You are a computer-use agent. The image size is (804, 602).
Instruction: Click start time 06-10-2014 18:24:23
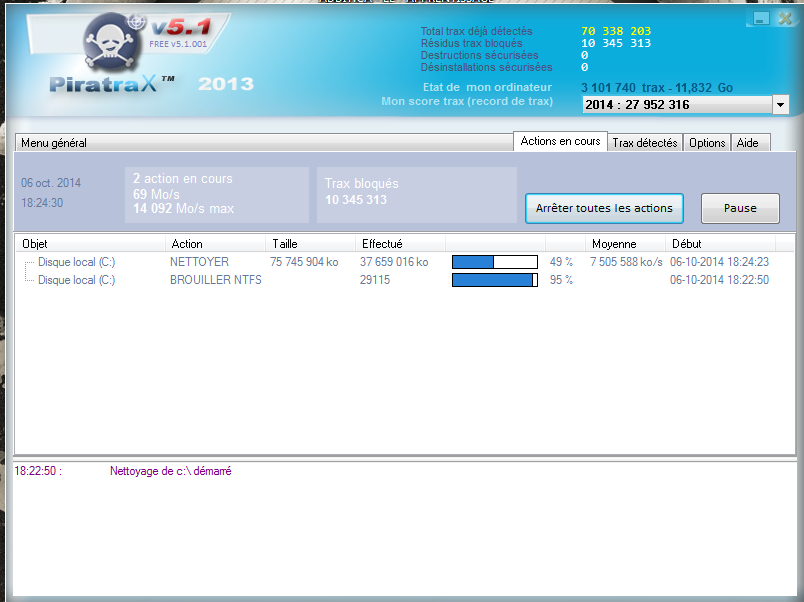719,262
